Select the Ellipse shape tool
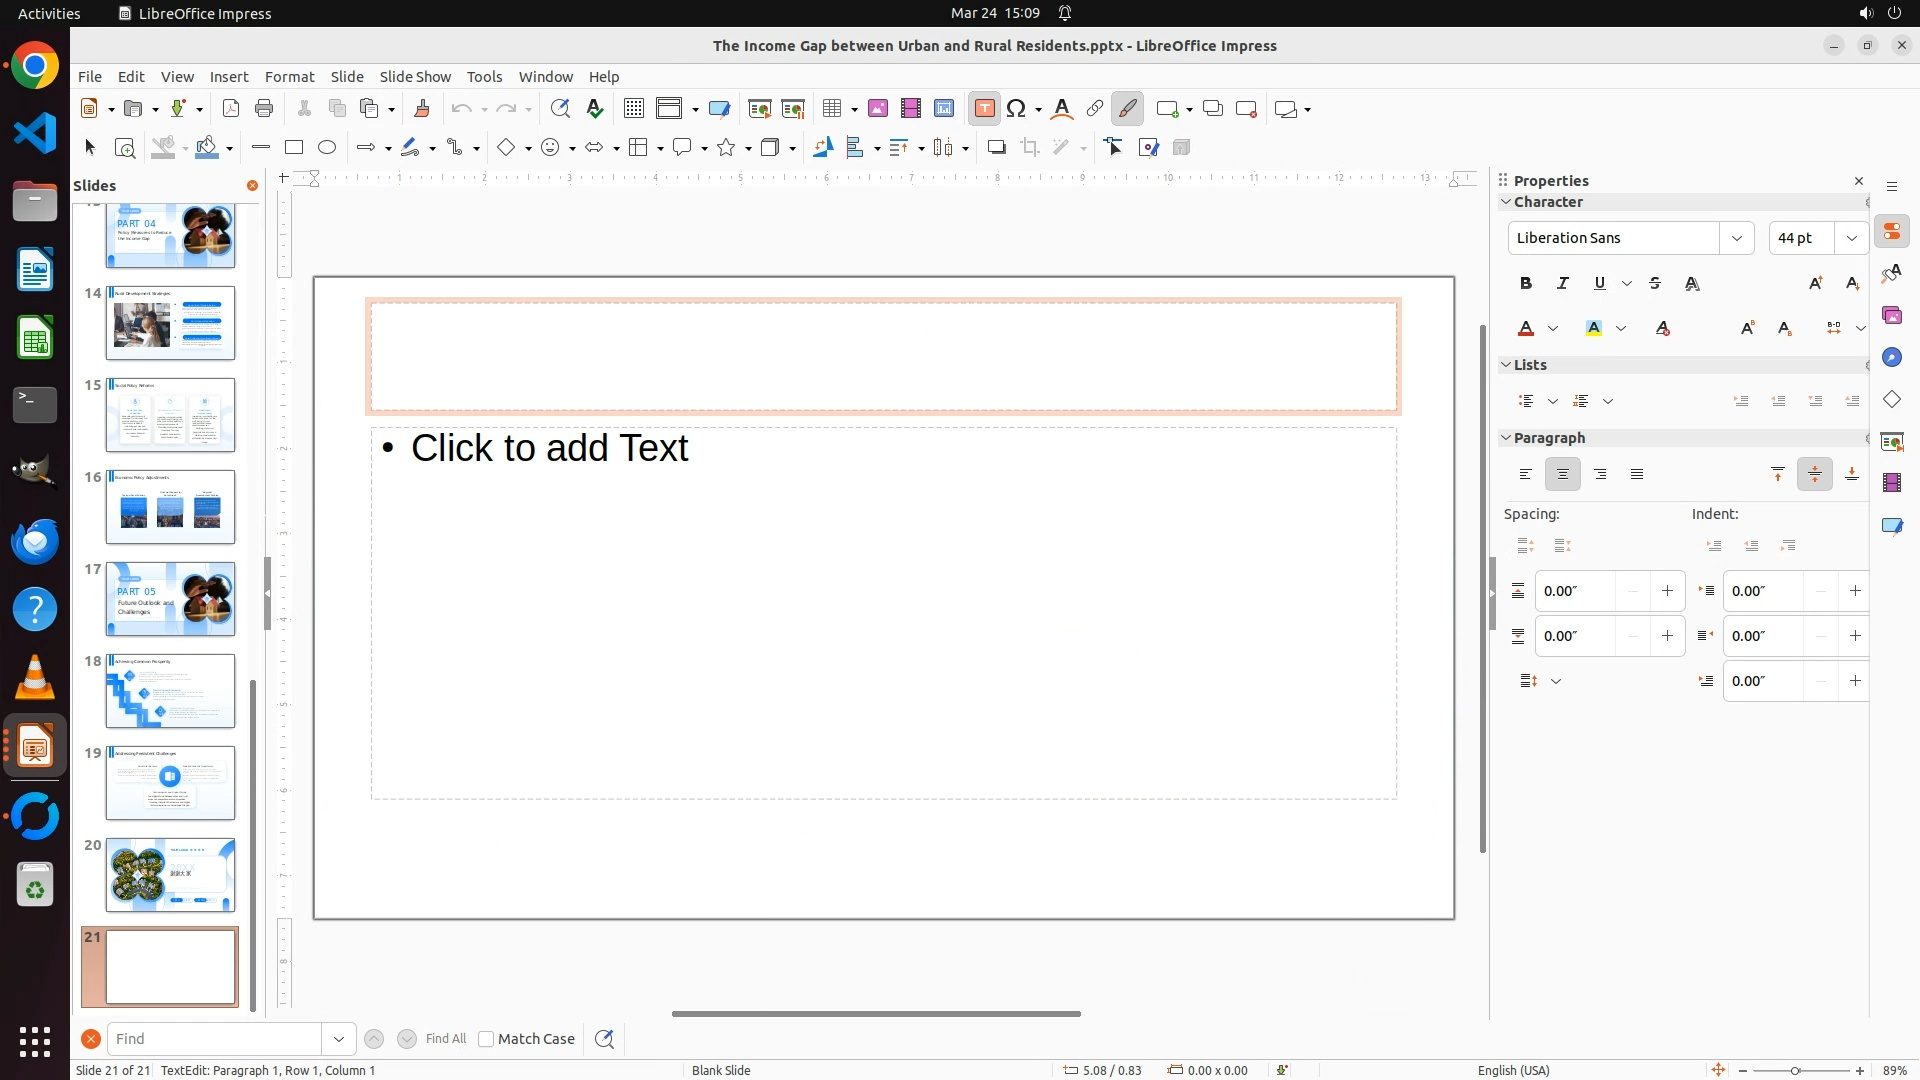 click(327, 148)
